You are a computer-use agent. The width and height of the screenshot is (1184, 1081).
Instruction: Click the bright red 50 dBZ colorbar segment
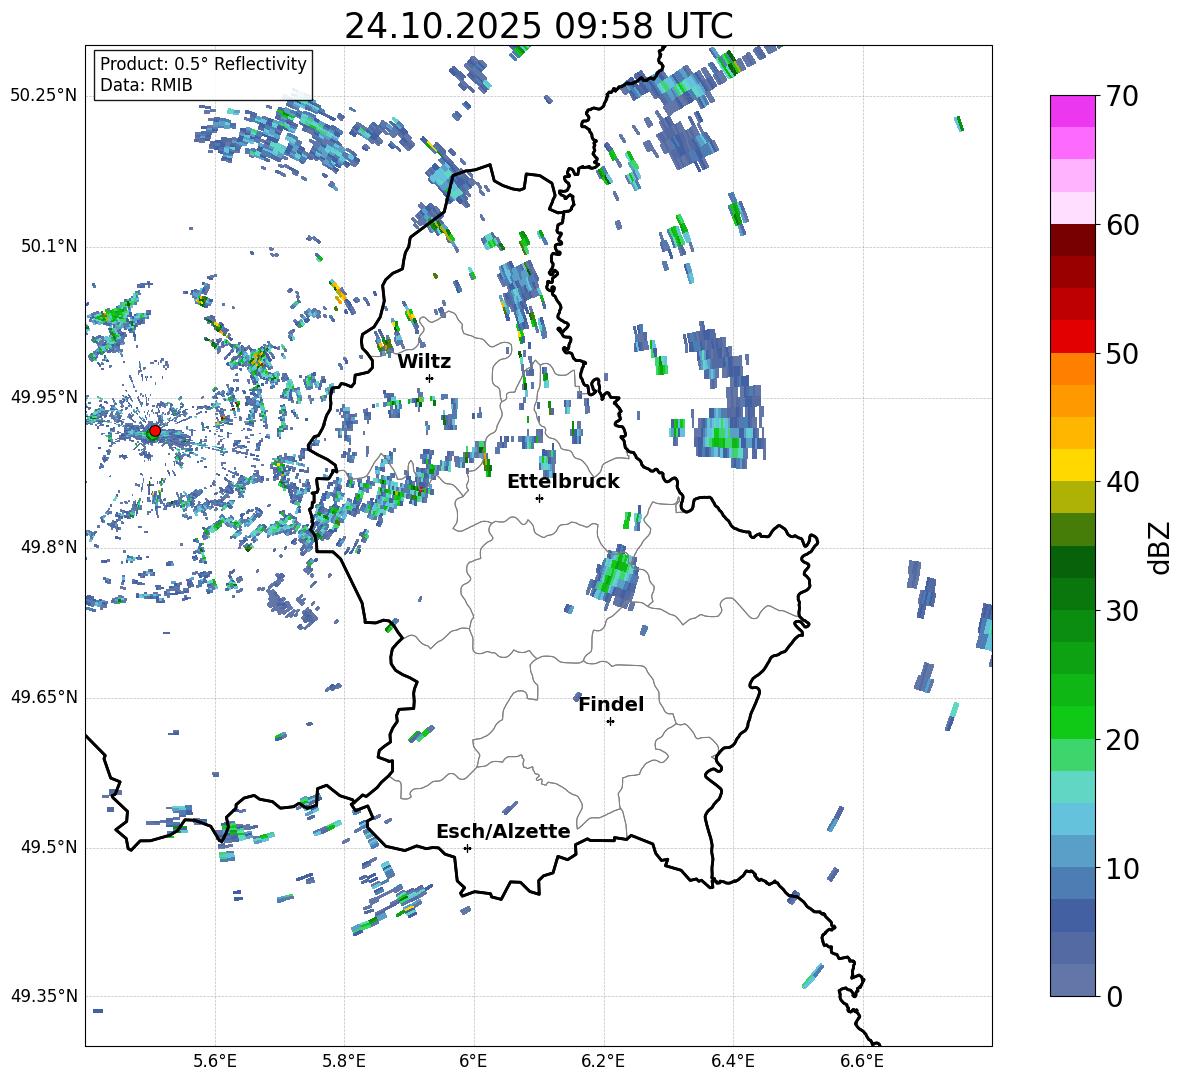[1072, 337]
